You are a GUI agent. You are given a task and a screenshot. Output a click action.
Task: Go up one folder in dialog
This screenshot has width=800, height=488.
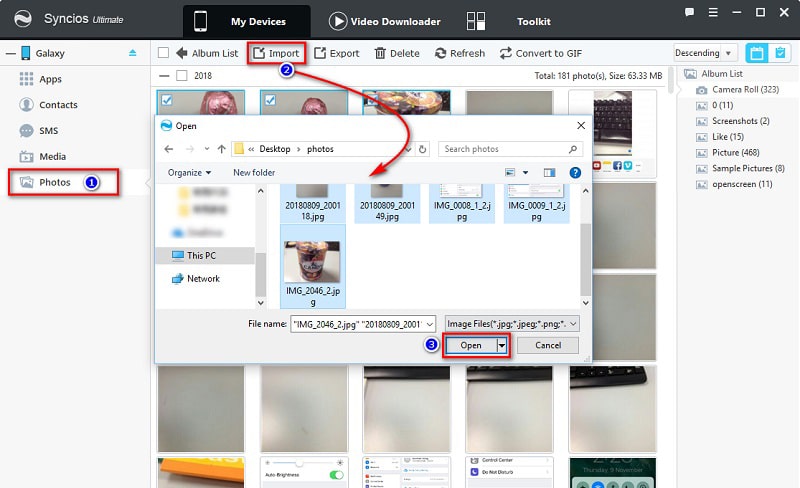(x=221, y=149)
